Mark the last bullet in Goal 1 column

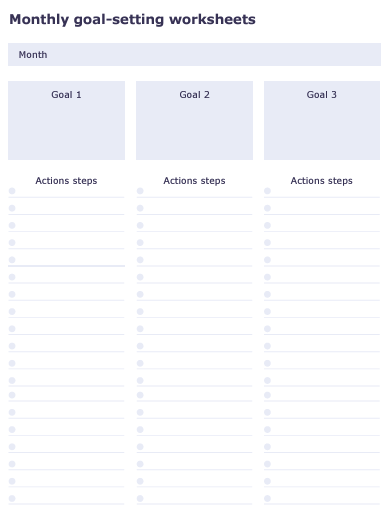point(12,498)
